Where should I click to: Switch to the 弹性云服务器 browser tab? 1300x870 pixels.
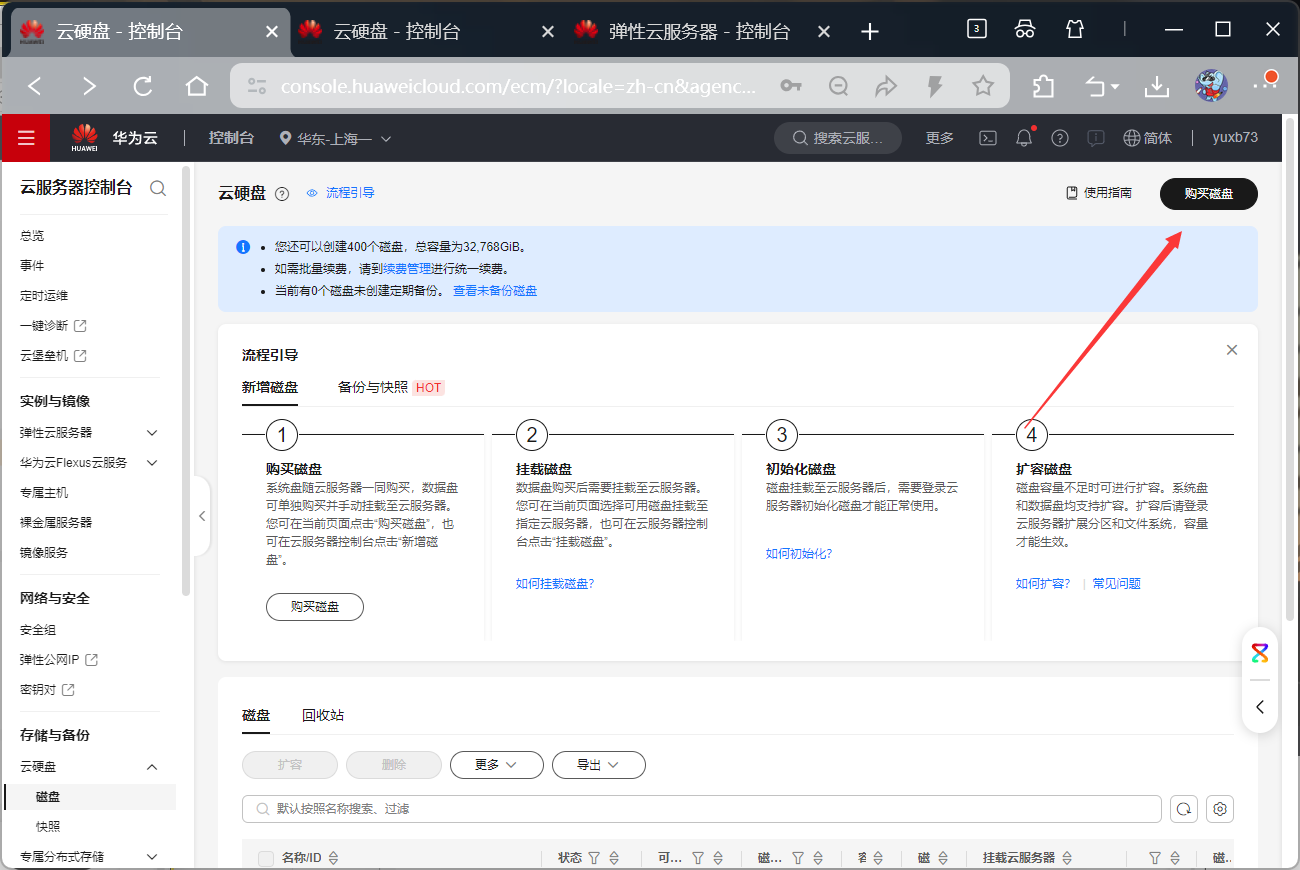[700, 31]
